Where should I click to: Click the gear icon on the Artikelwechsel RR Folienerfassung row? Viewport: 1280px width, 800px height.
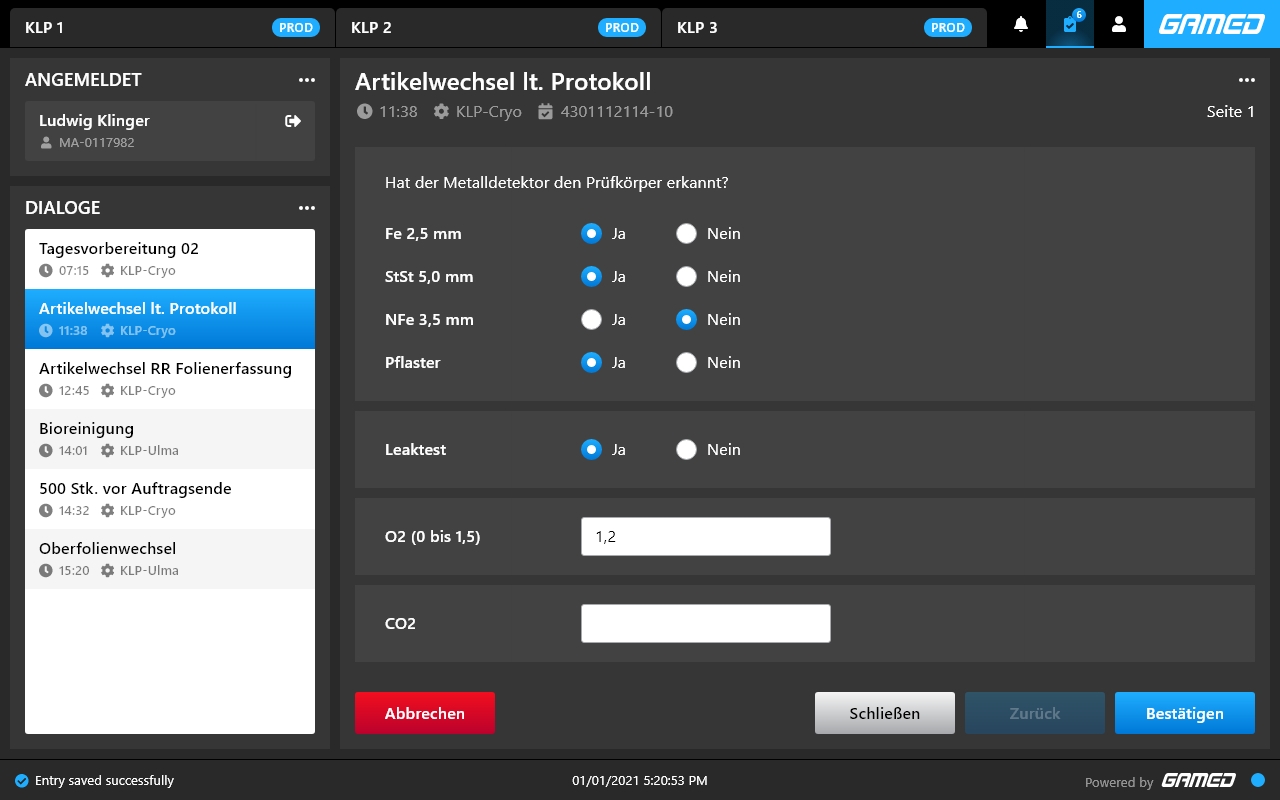pyautogui.click(x=108, y=391)
